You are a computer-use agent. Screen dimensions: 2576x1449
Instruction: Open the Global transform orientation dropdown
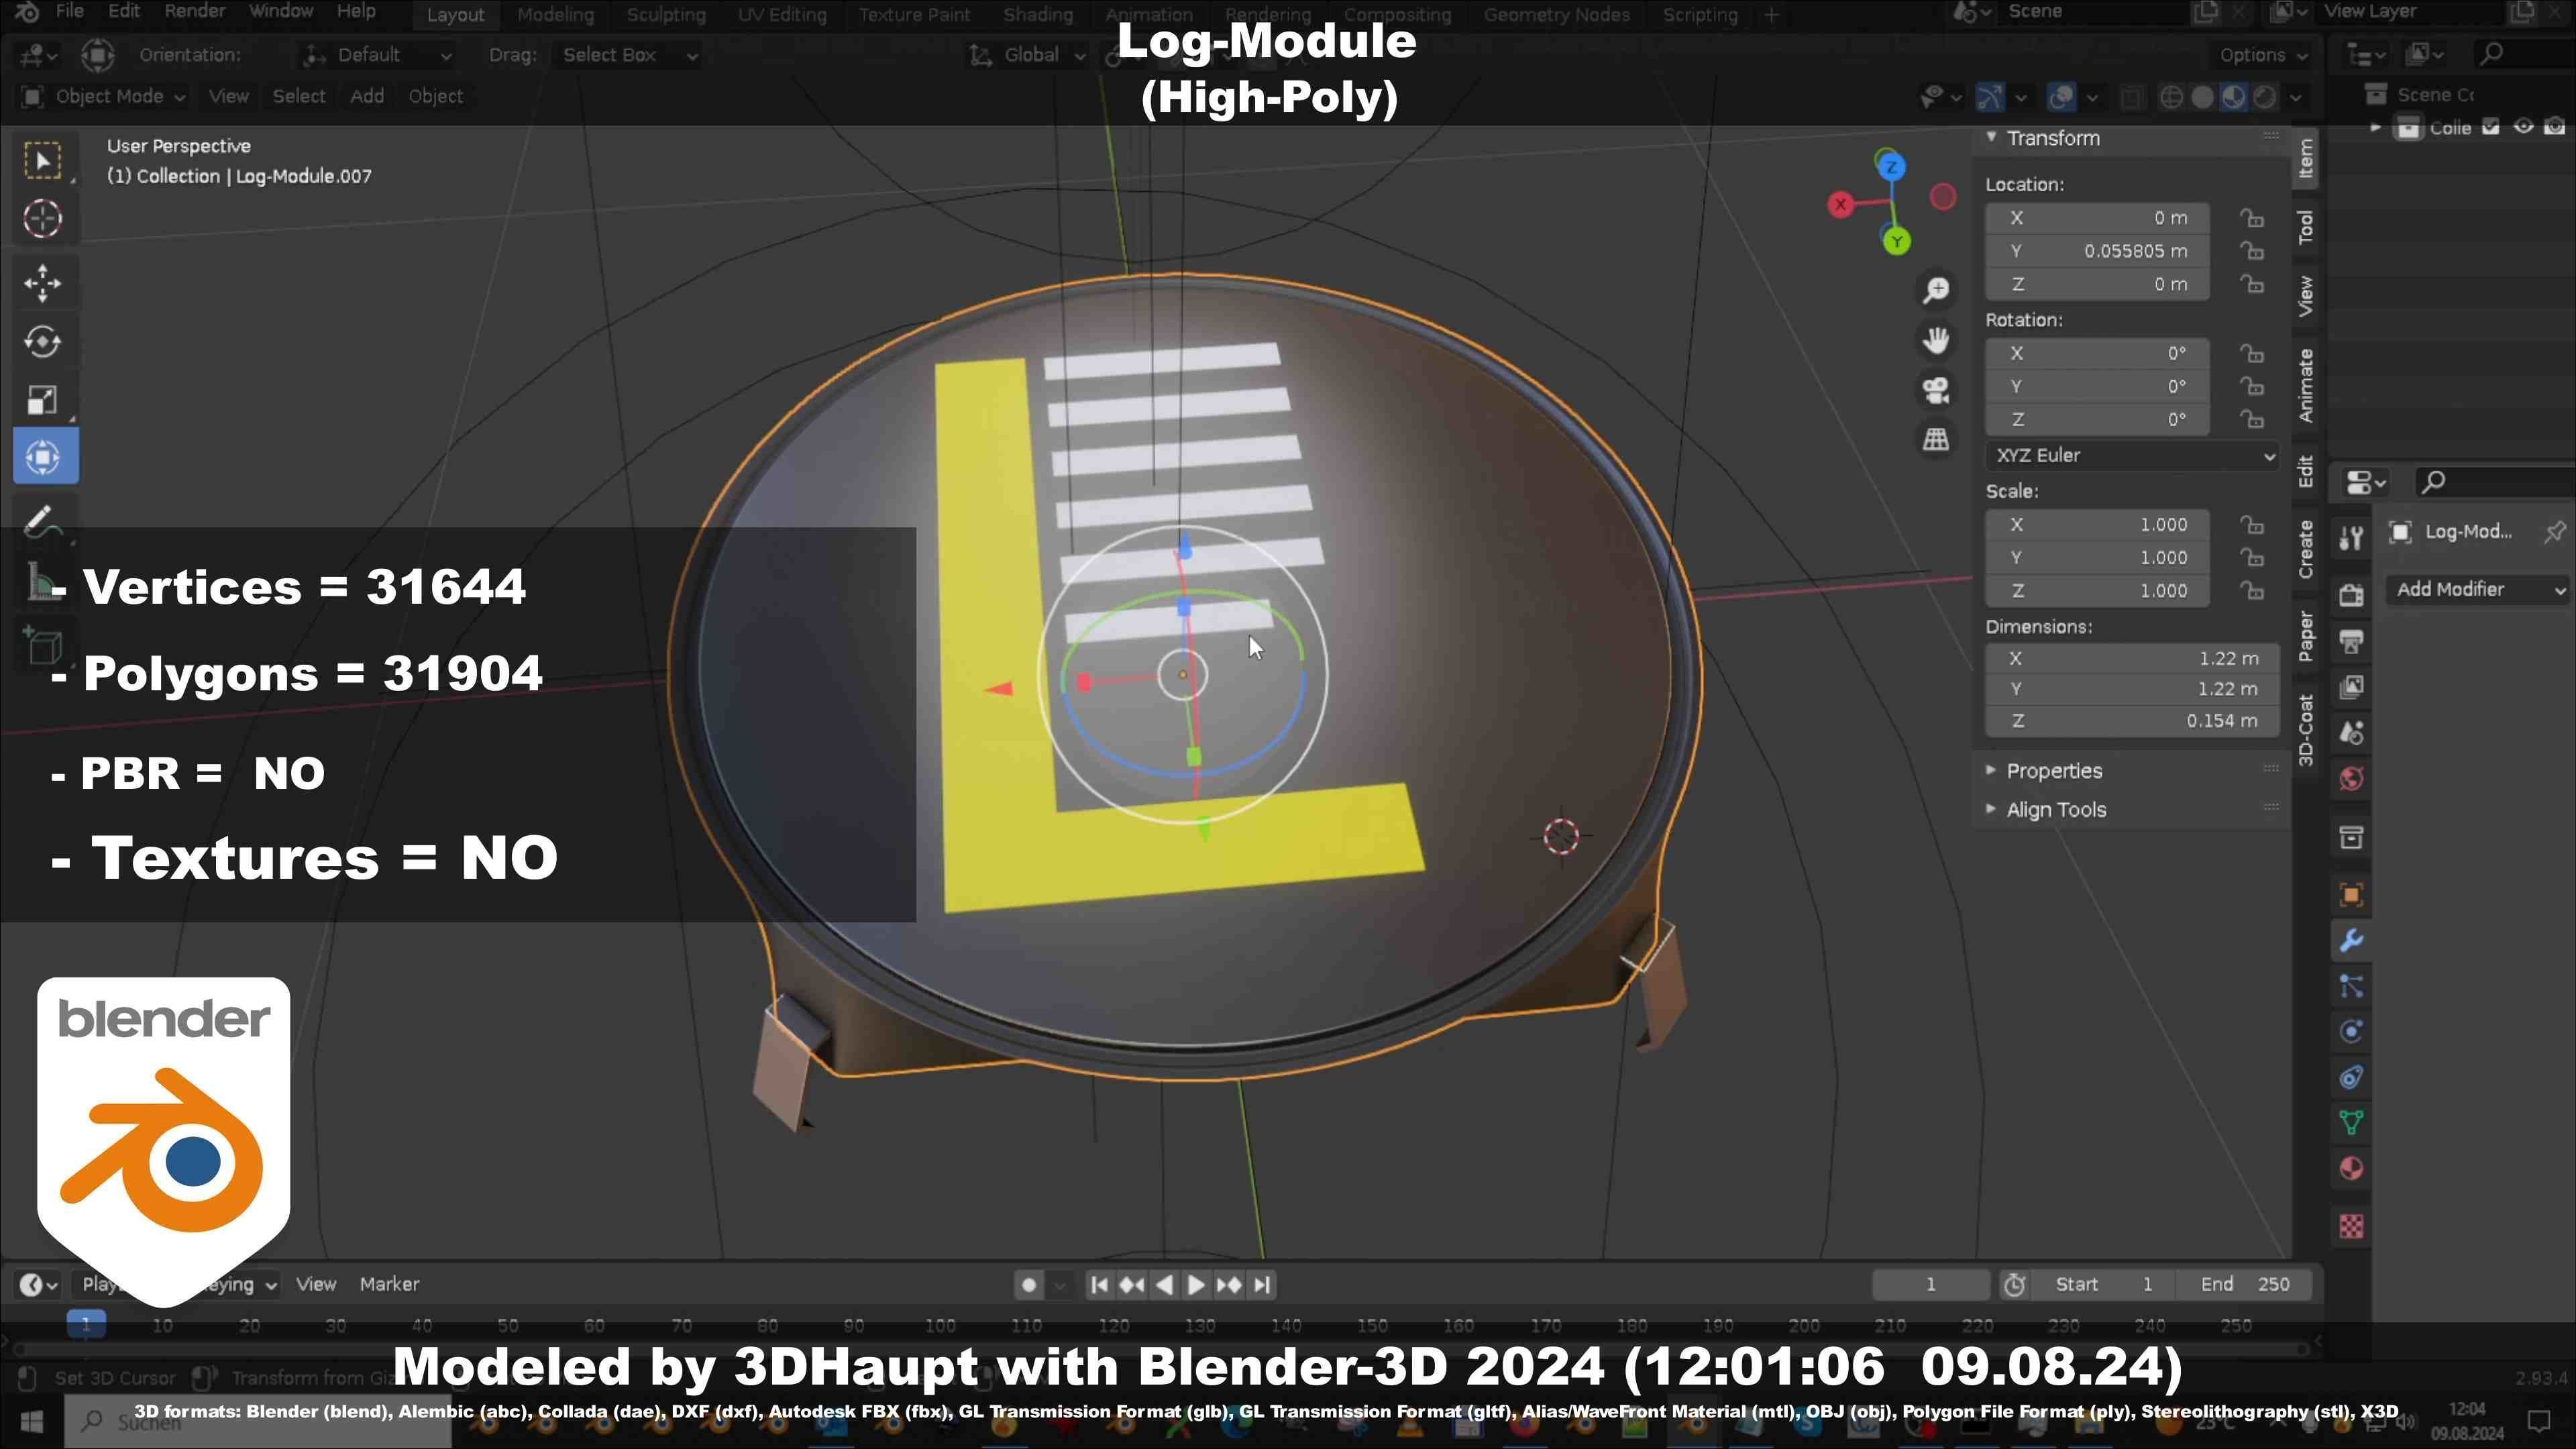[x=1027, y=55]
